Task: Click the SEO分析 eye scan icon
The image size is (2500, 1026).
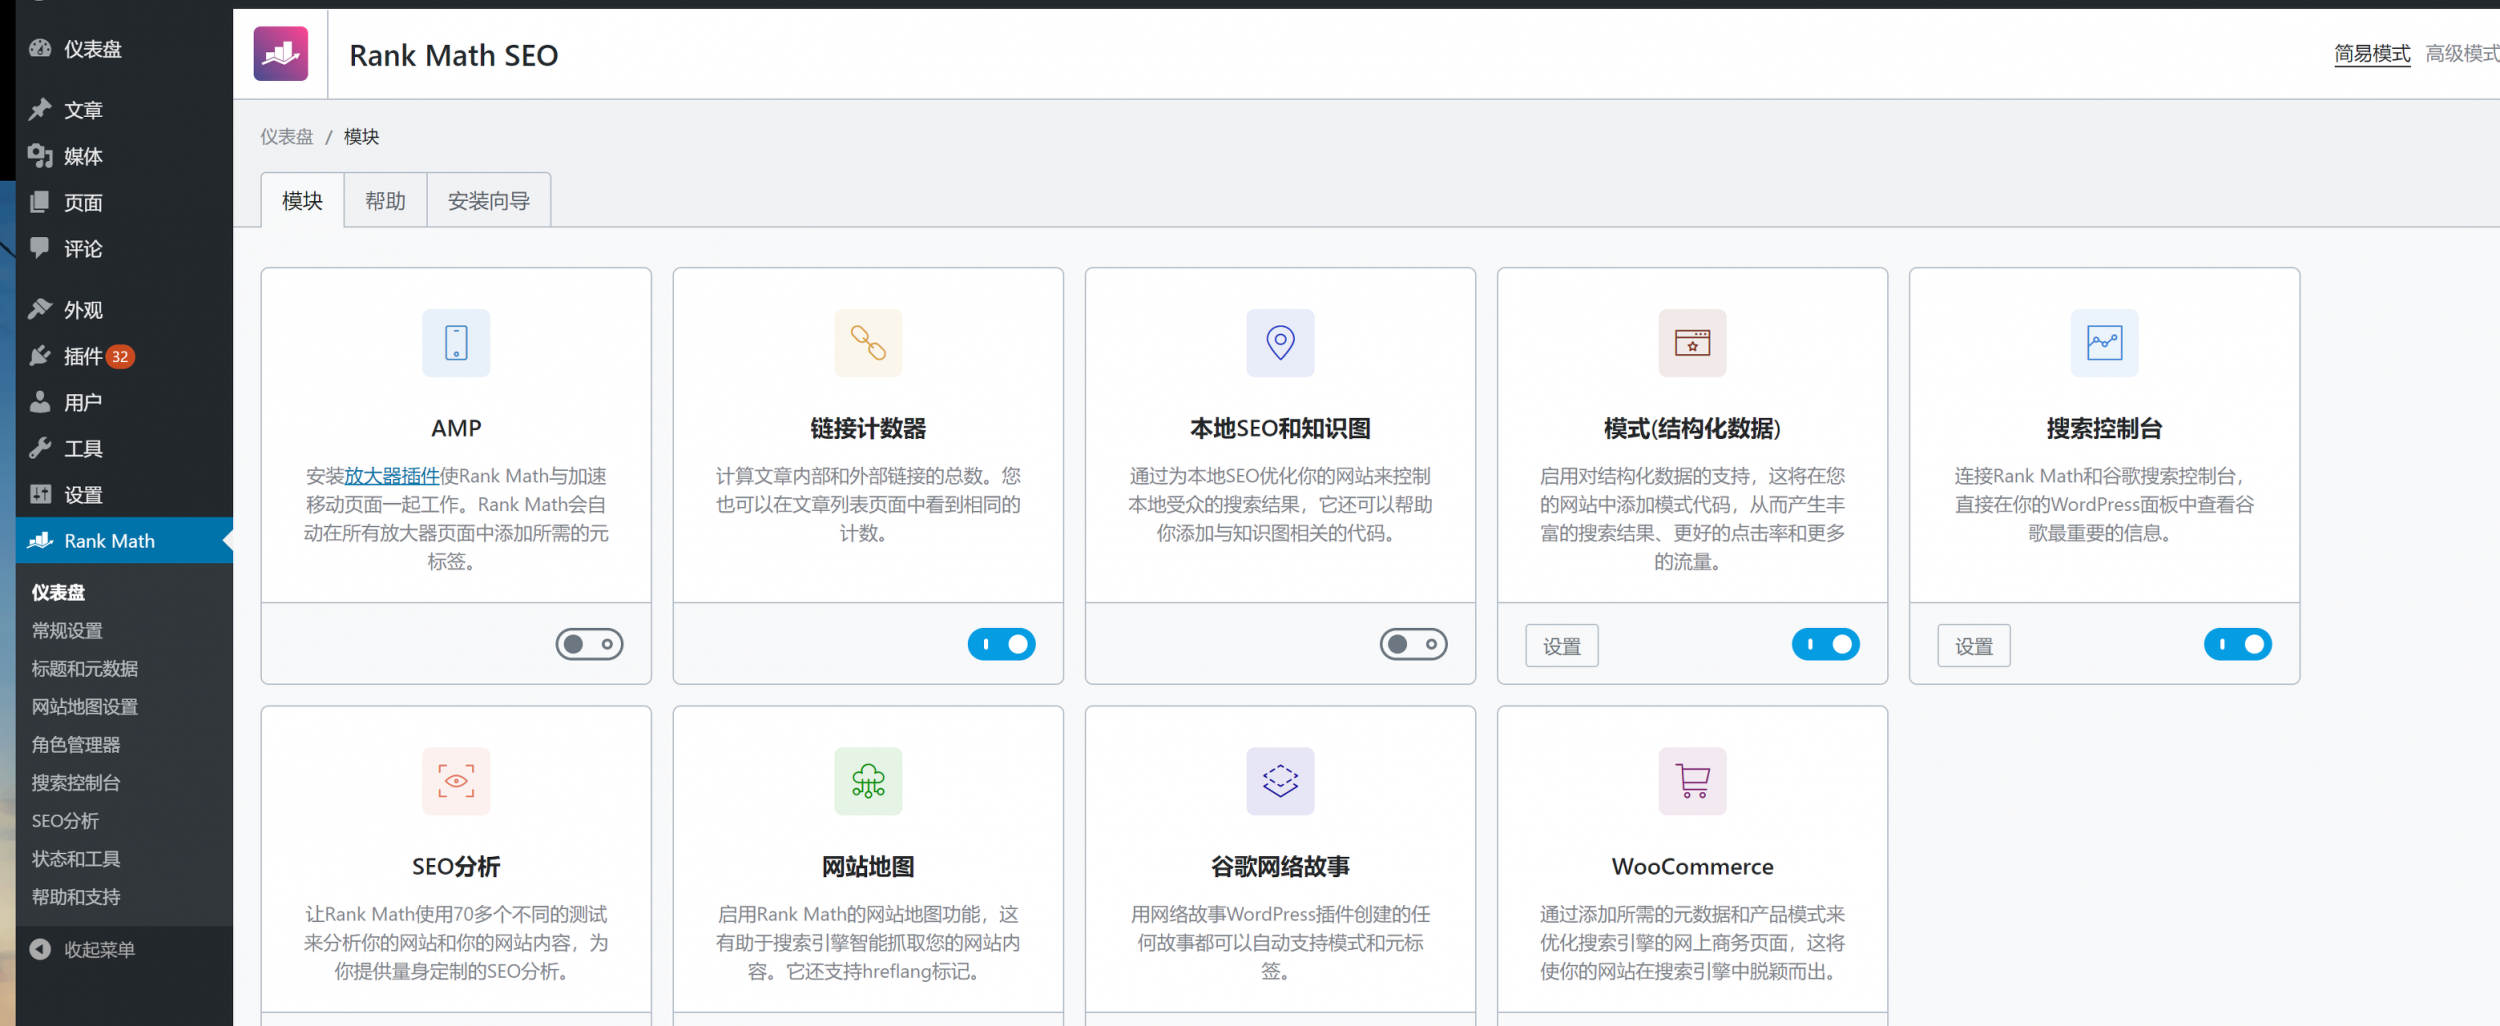Action: click(456, 781)
